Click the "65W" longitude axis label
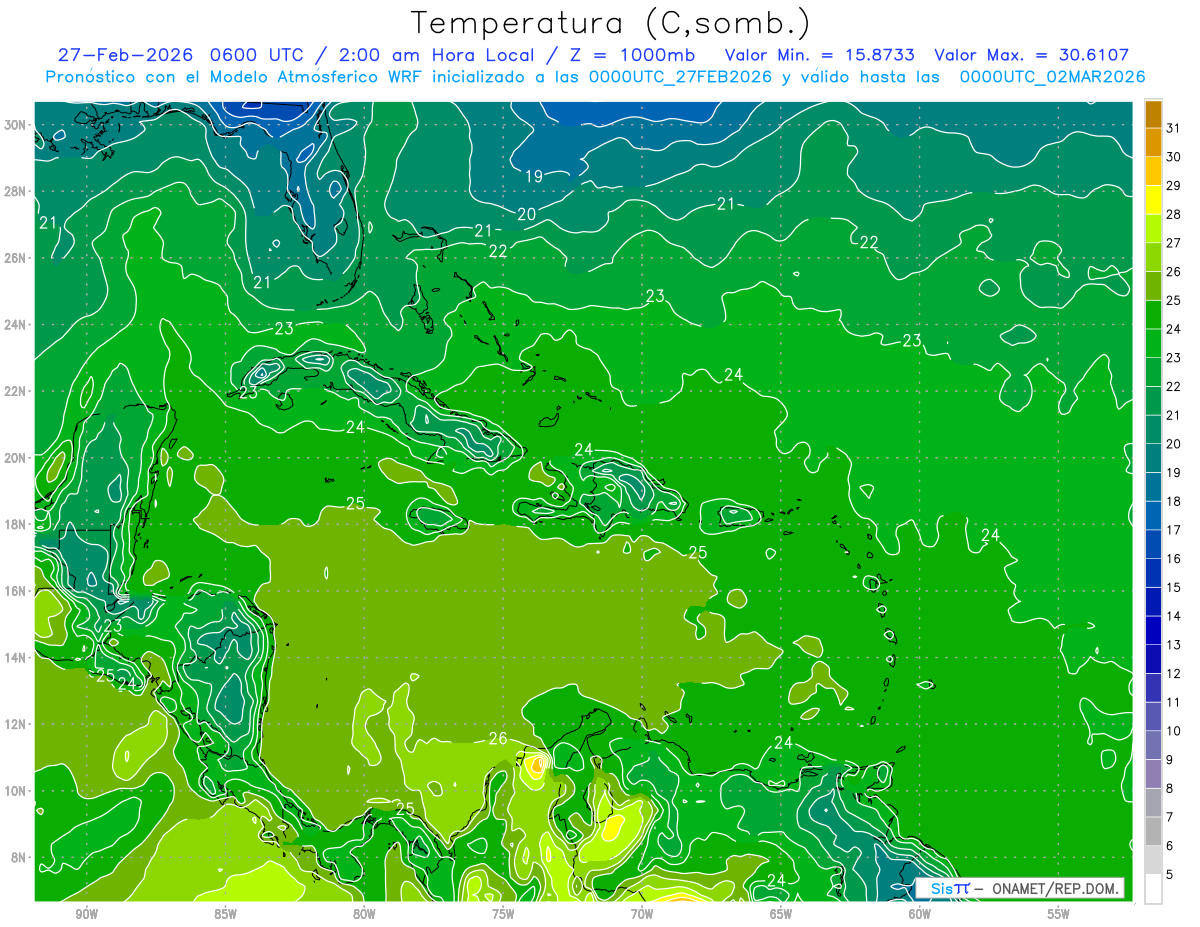 [x=781, y=914]
